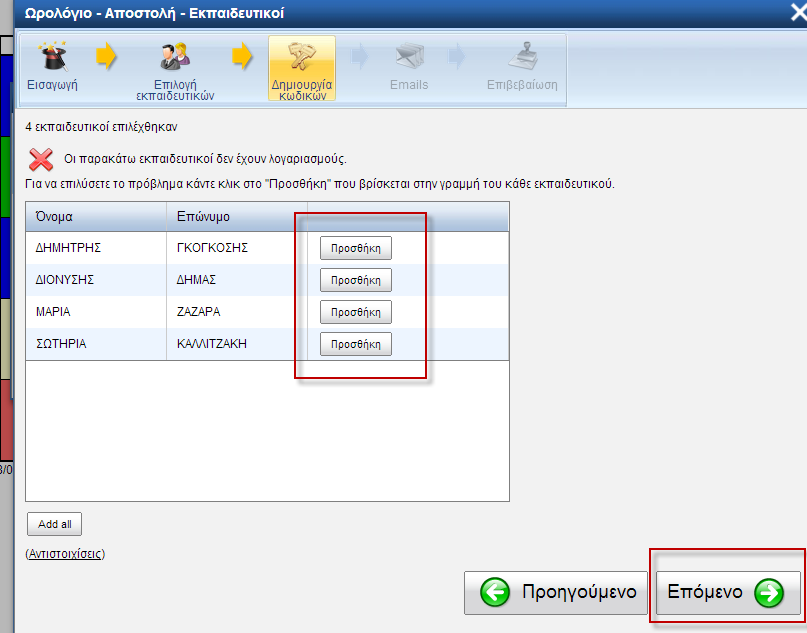This screenshot has height=633, width=807.
Task: Go to the Emails step label
Action: pyautogui.click(x=409, y=85)
